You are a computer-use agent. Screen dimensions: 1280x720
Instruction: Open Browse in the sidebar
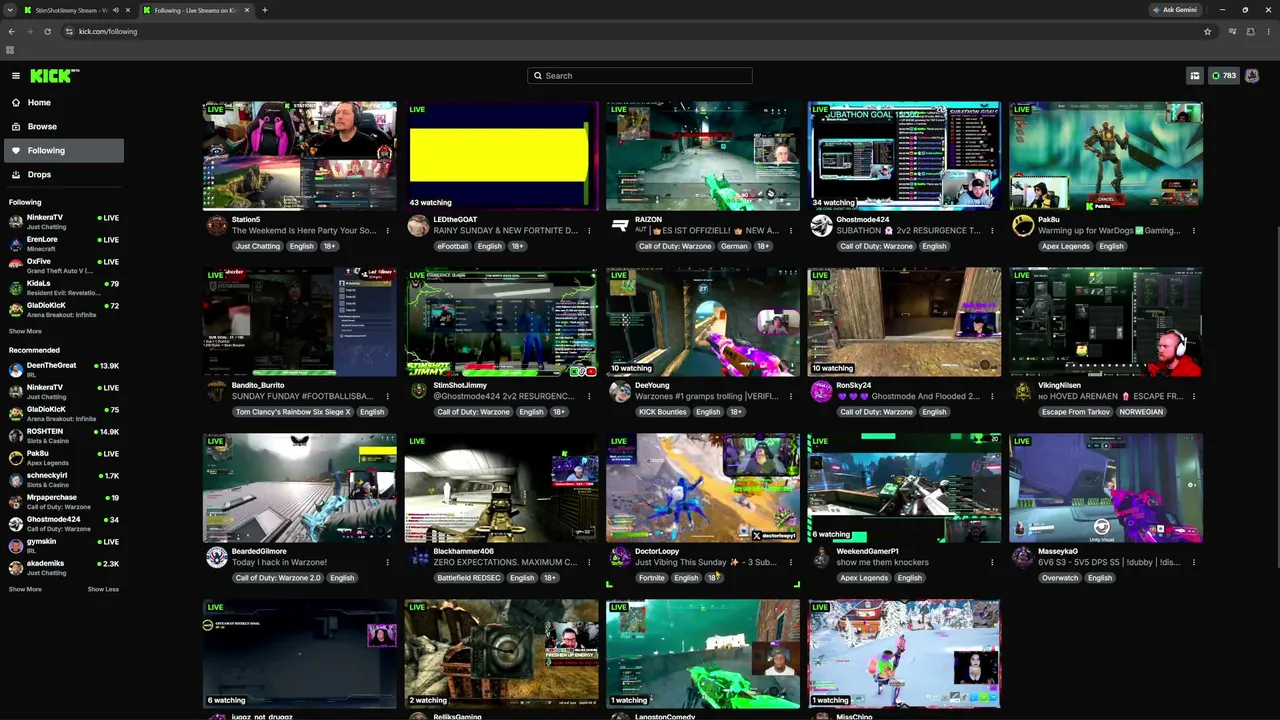click(62, 127)
